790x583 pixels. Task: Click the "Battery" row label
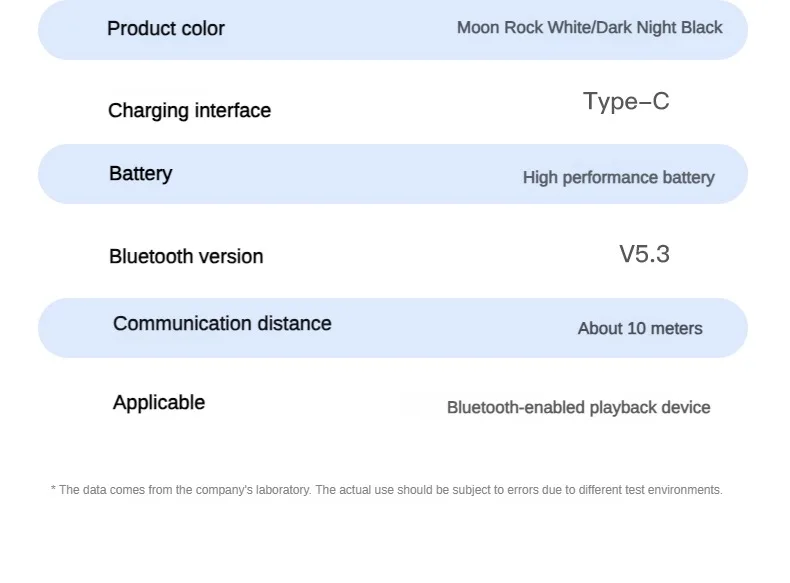140,174
